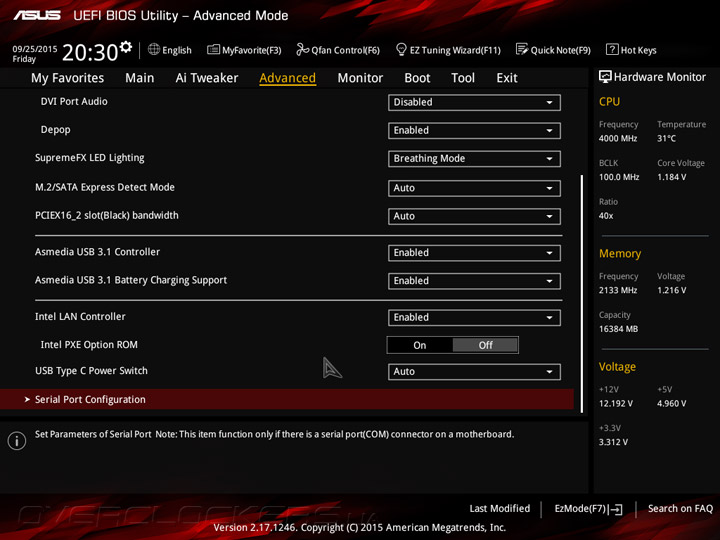
Task: Click the 4000 MHz CPU frequency value
Action: coord(618,138)
